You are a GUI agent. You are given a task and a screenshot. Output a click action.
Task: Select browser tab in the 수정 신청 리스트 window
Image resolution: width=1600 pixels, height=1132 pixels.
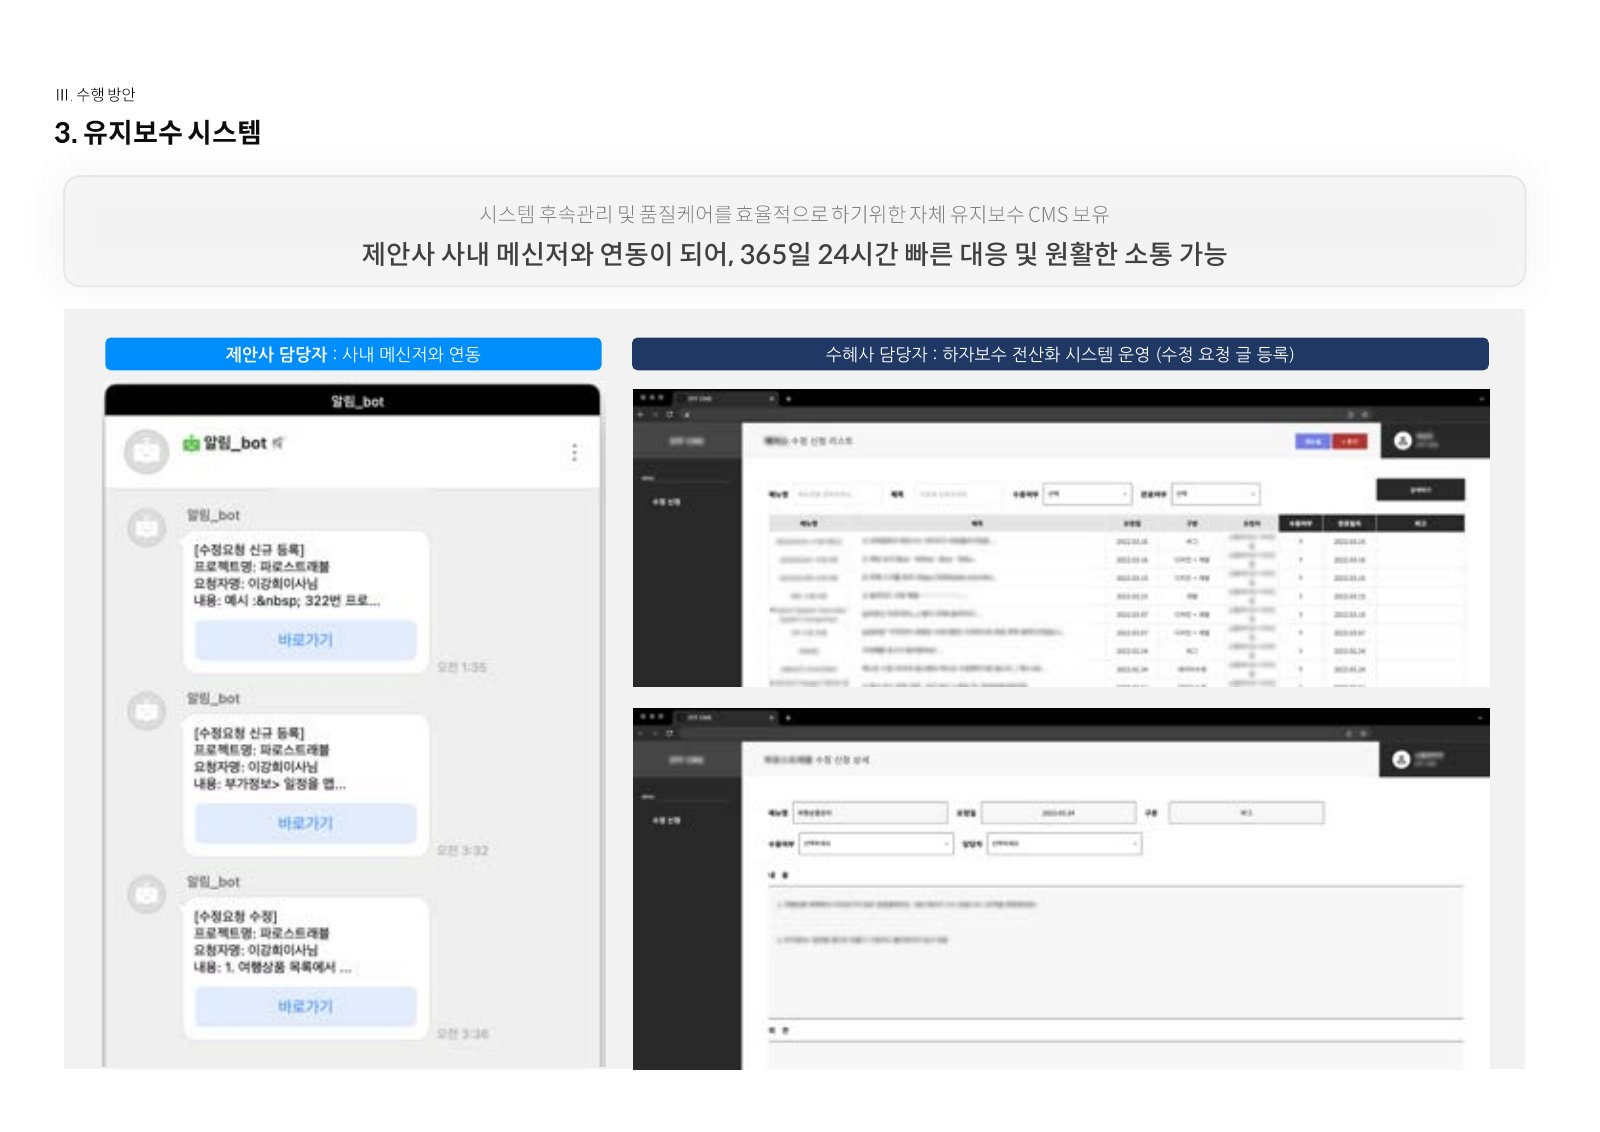725,398
